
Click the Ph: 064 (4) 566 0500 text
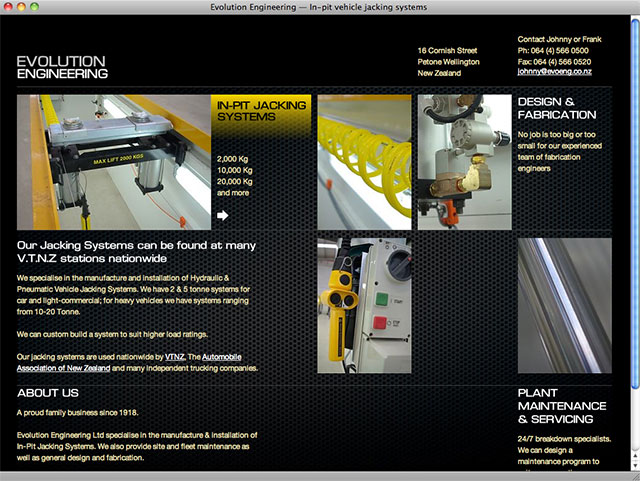tap(553, 51)
